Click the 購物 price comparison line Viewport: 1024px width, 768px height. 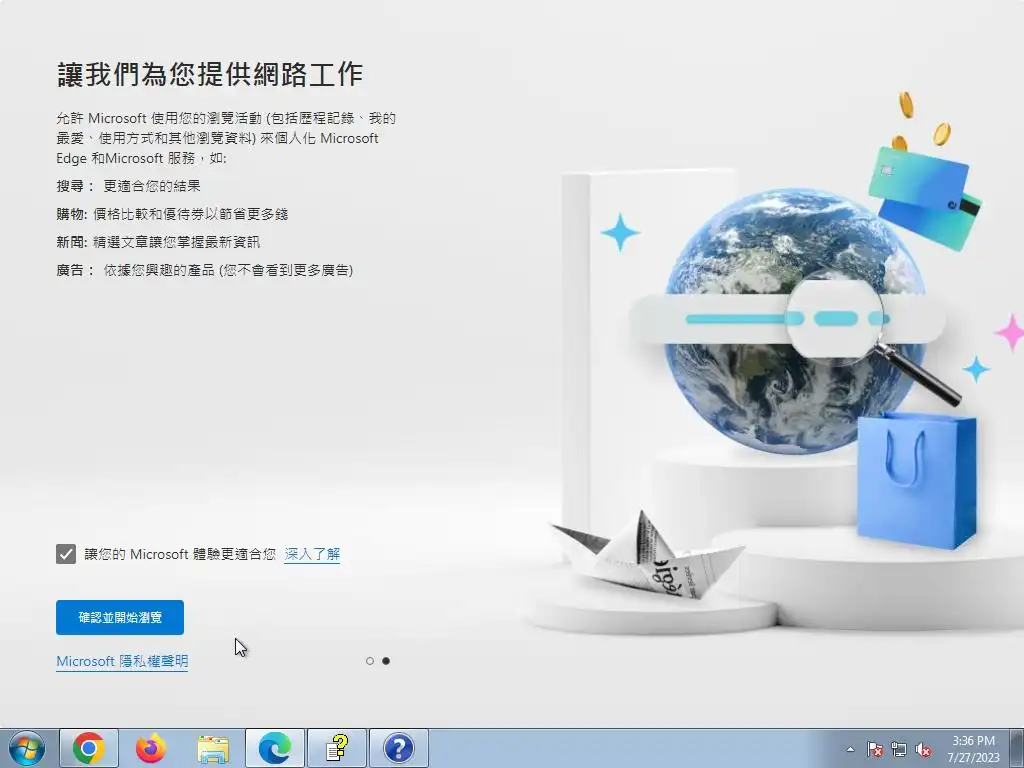coord(172,214)
